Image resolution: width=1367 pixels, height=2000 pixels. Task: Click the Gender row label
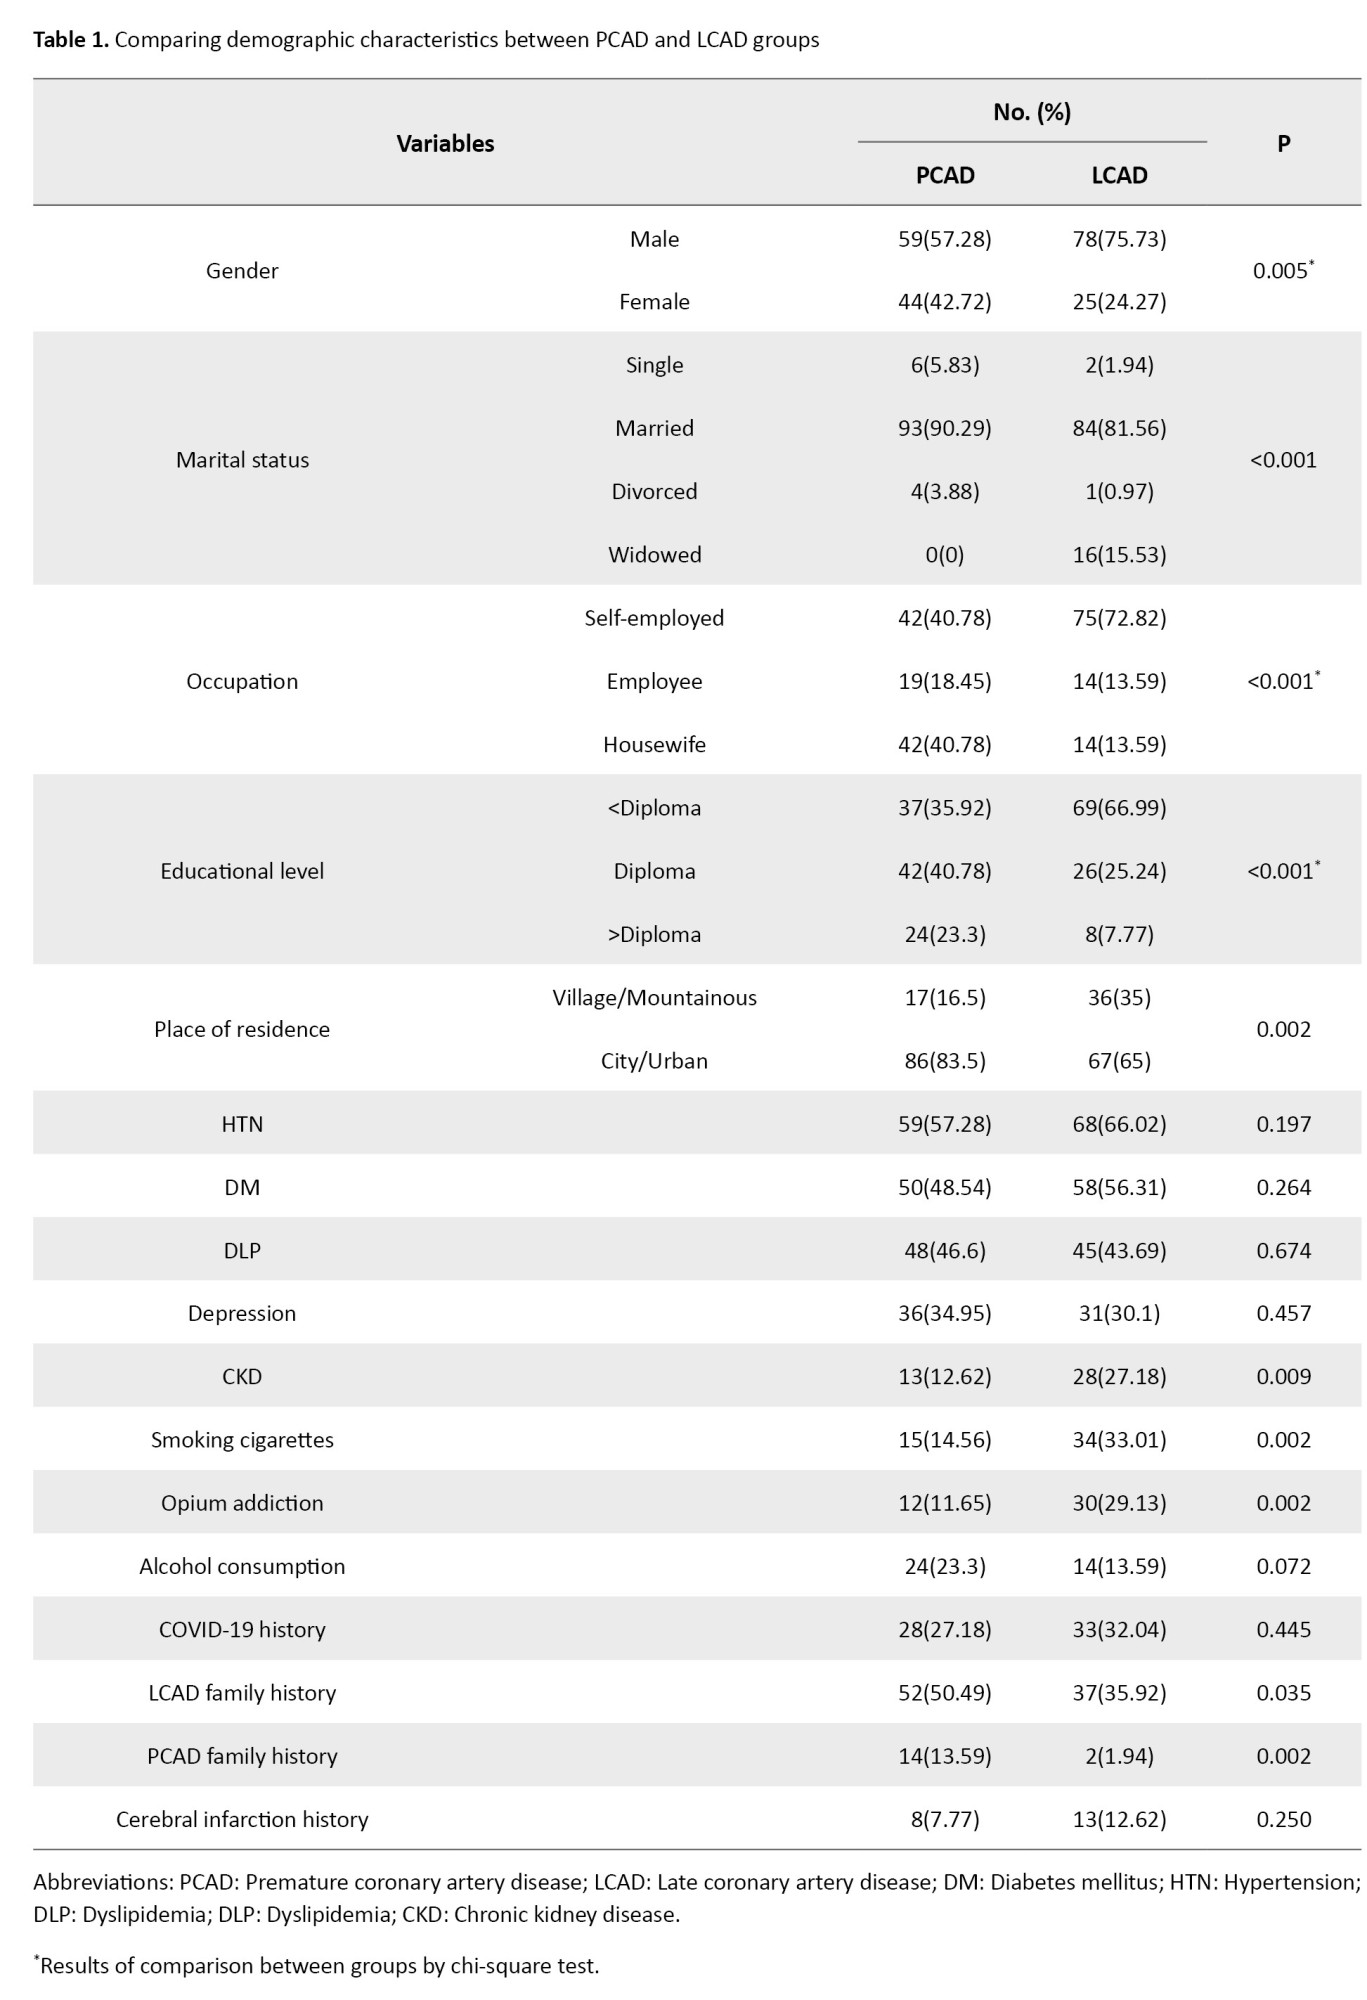point(242,270)
